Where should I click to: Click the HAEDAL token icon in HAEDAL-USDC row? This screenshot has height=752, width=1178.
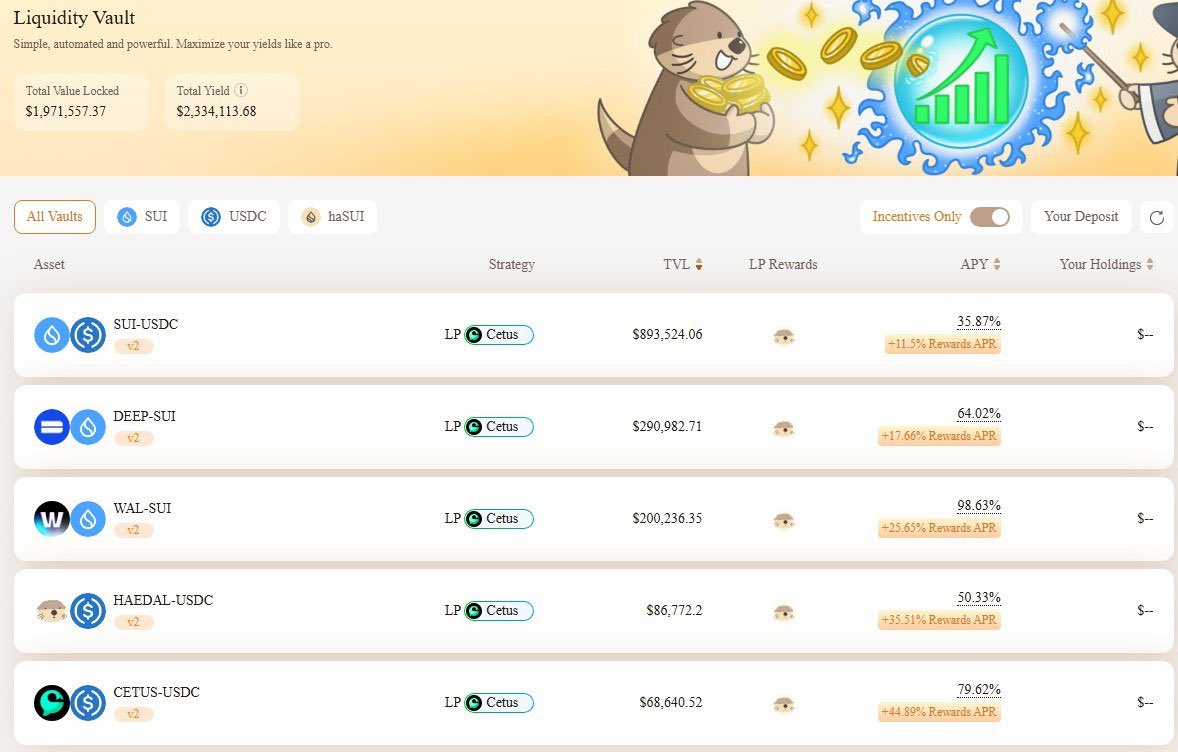tap(51, 611)
